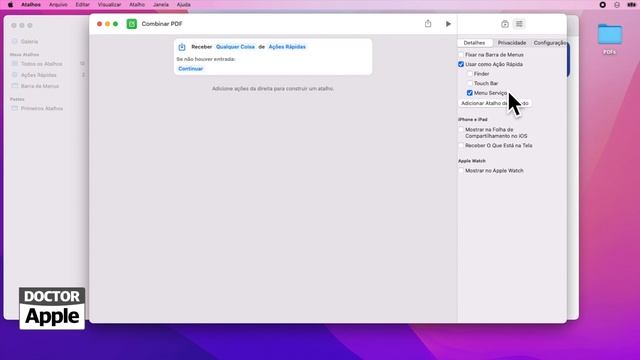The image size is (640, 360).
Task: Enable the Finder checkbox
Action: pos(469,74)
